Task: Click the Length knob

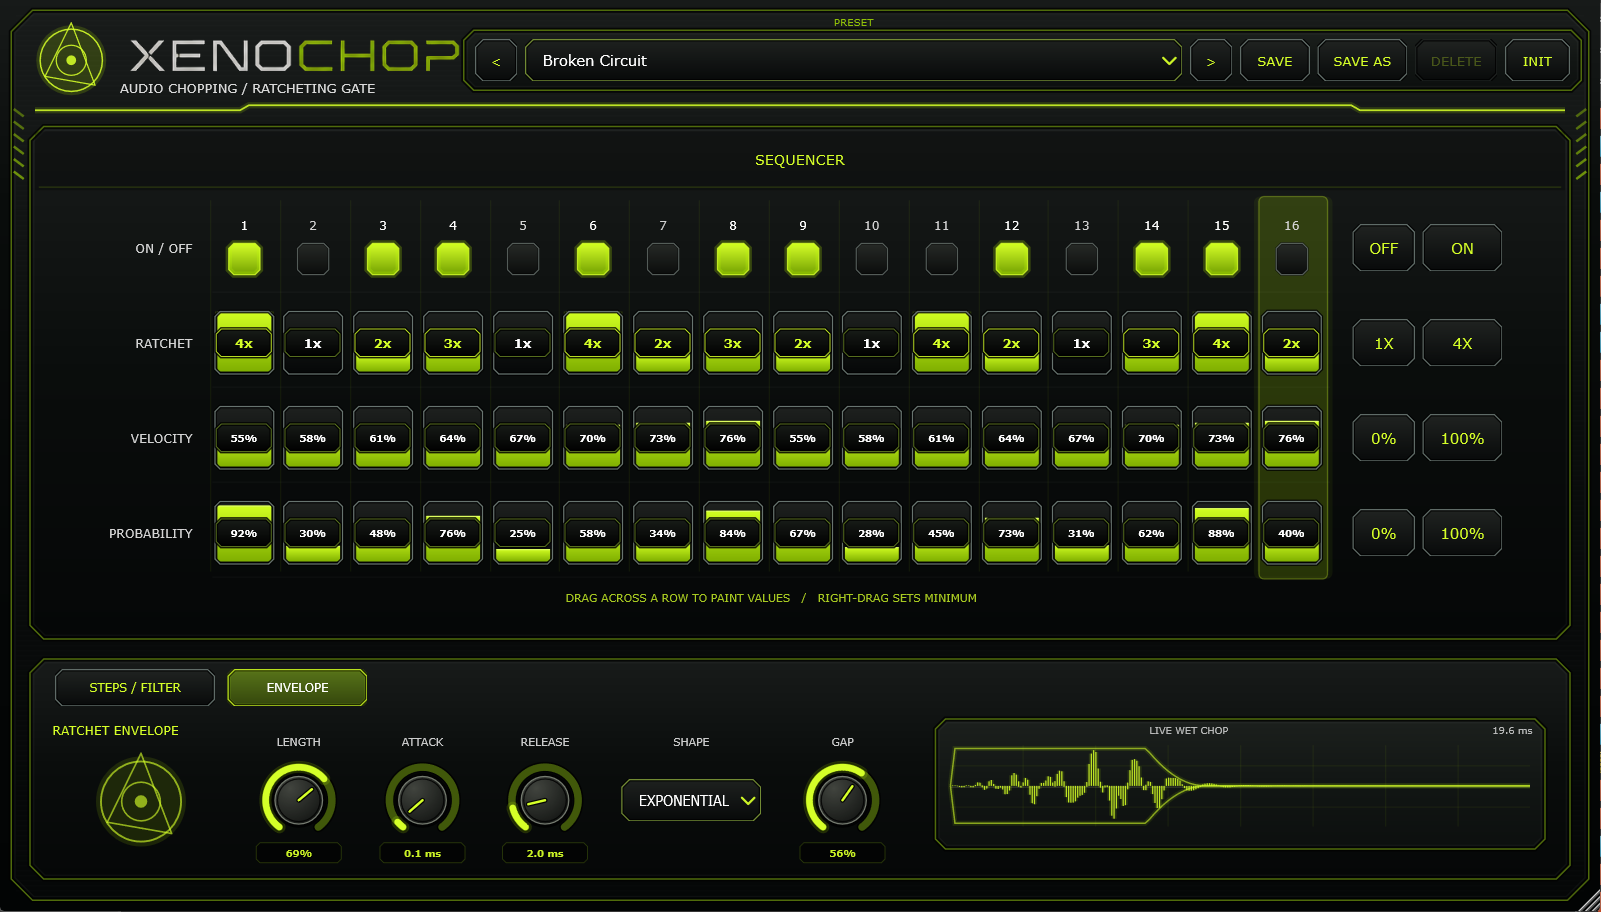Action: click(298, 800)
